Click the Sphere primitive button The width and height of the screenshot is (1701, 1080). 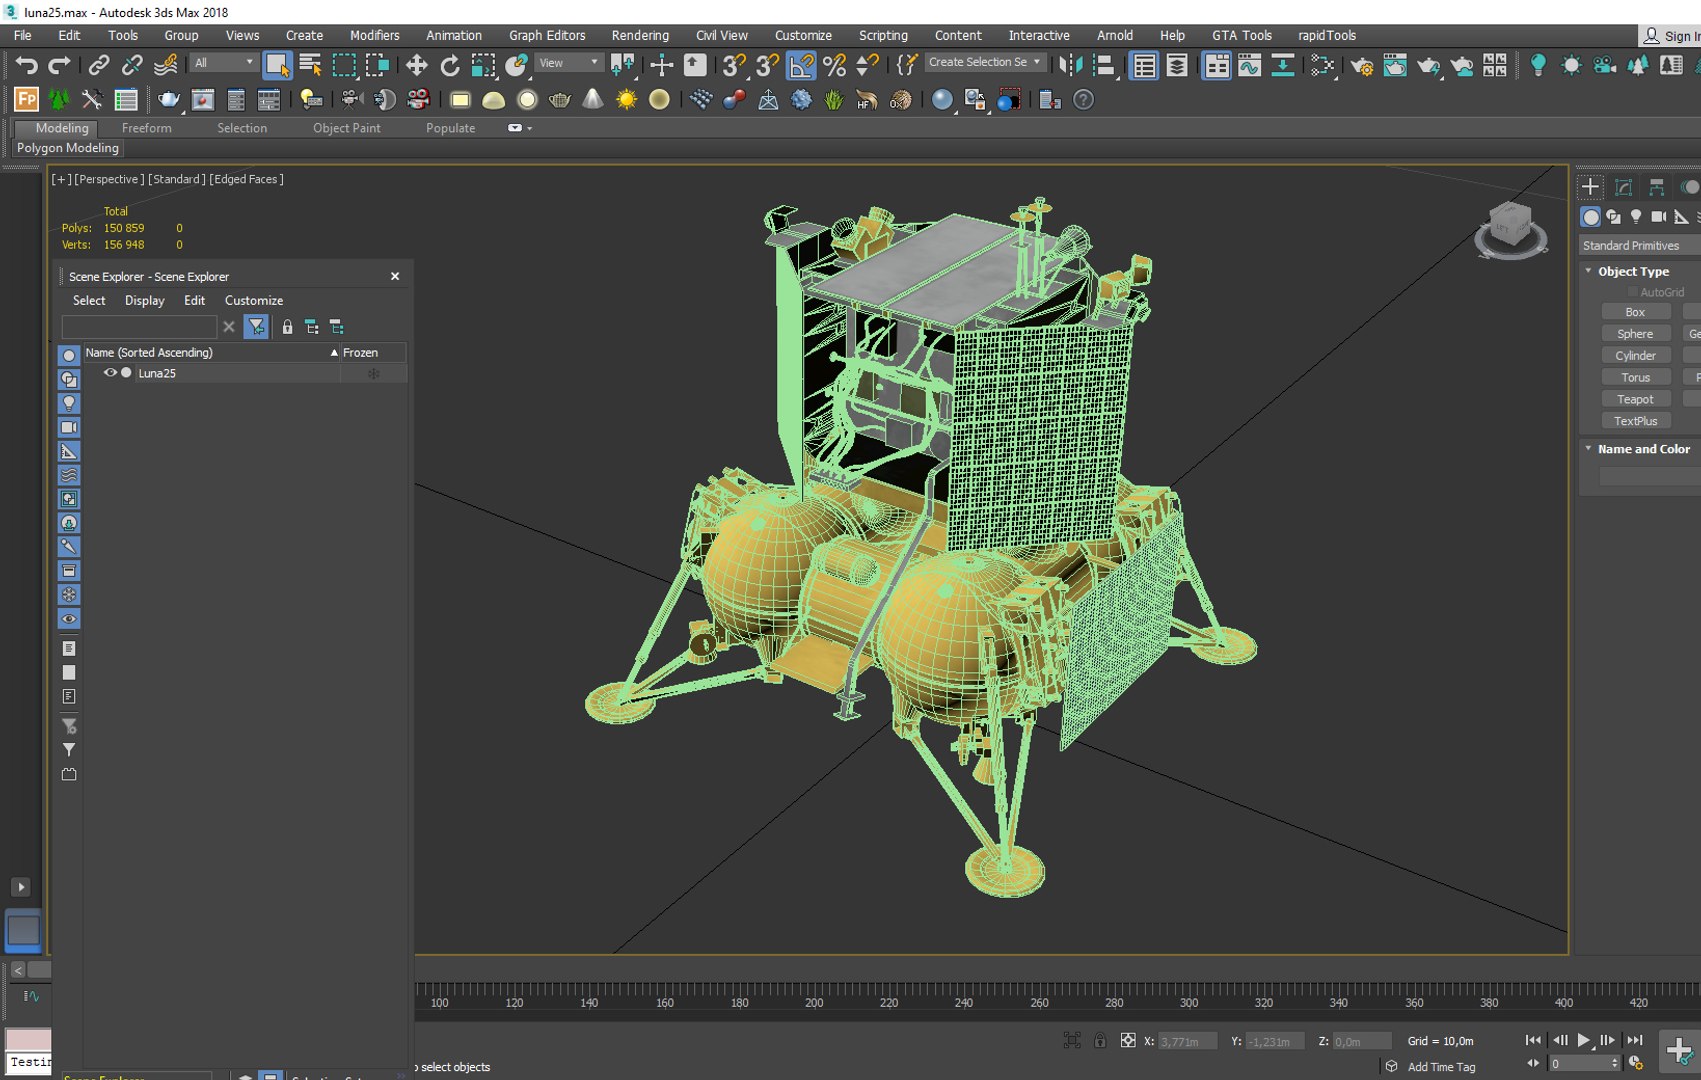click(1635, 334)
